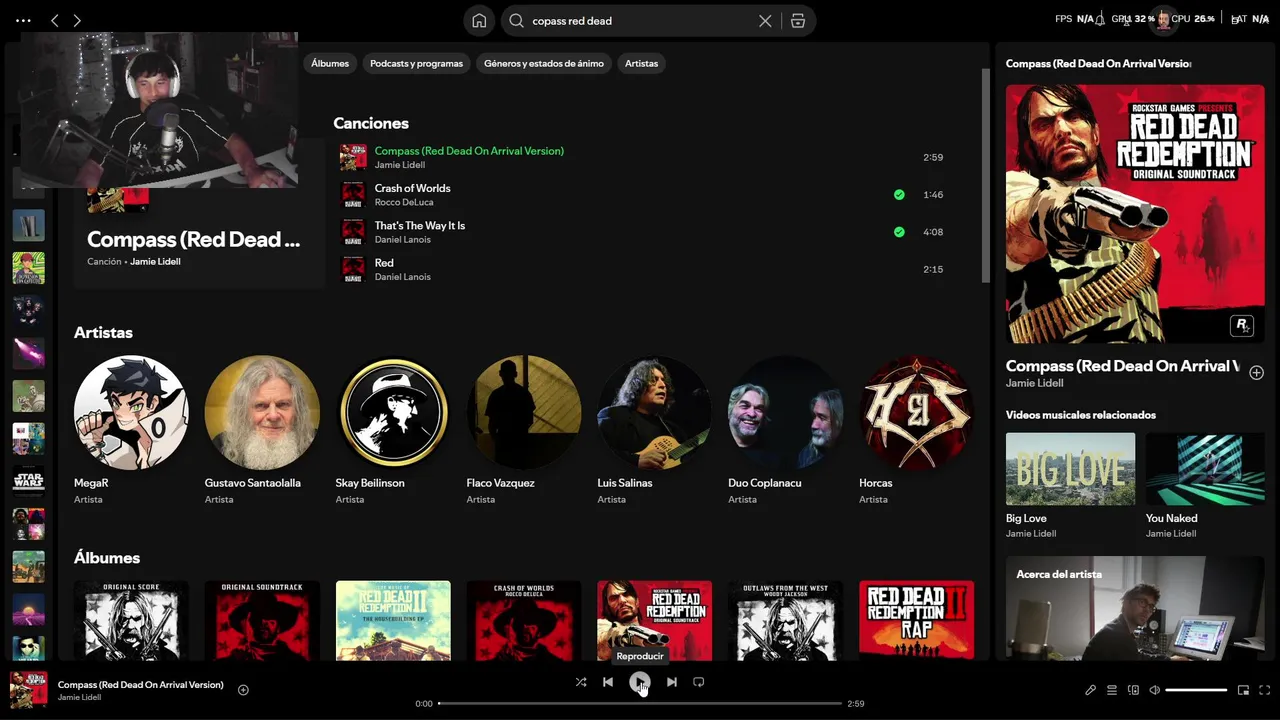The width and height of the screenshot is (1280, 720).
Task: Go forward with the right arrow
Action: pyautogui.click(x=77, y=20)
